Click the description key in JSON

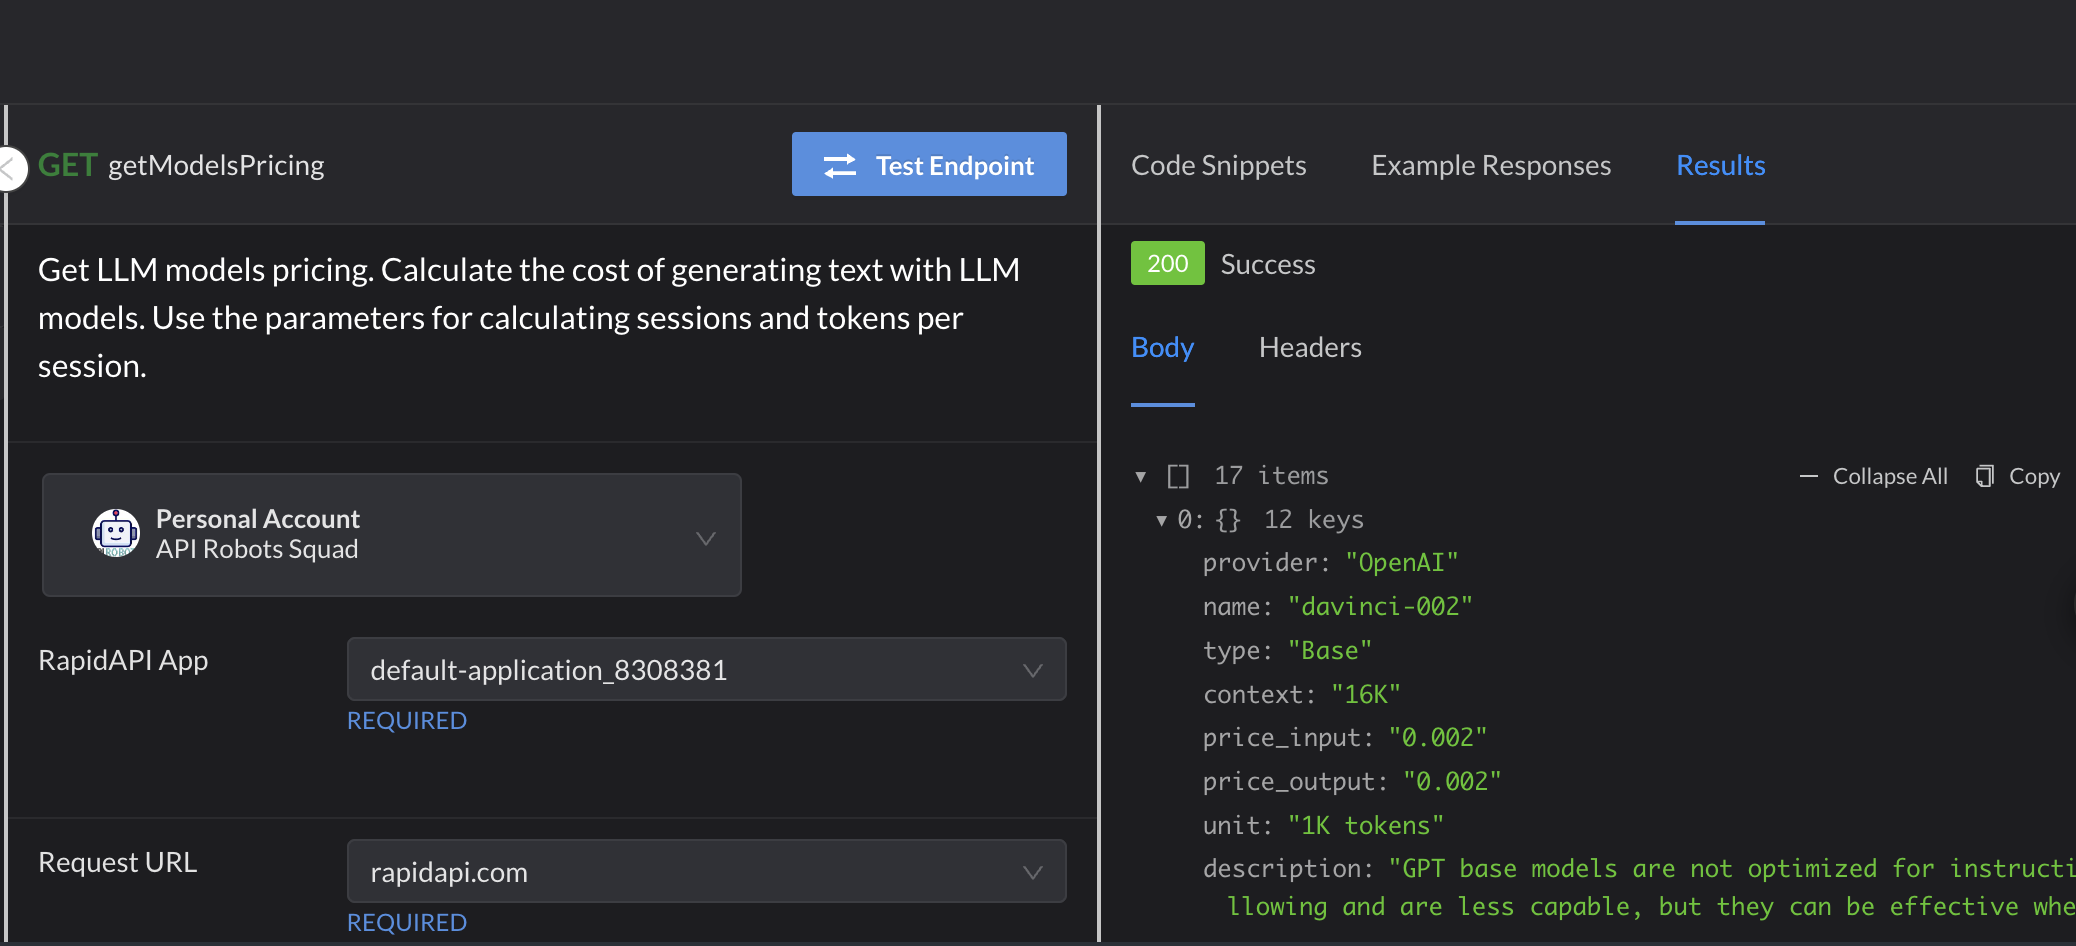(1288, 869)
